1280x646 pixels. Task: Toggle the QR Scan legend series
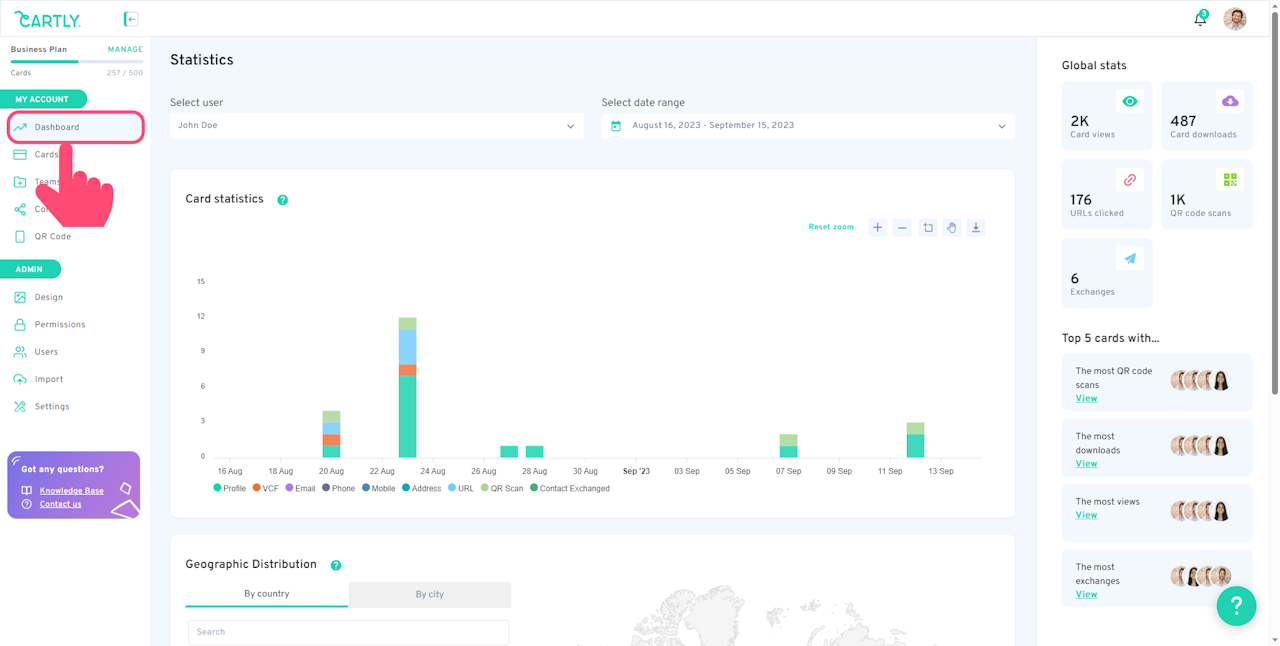[502, 488]
